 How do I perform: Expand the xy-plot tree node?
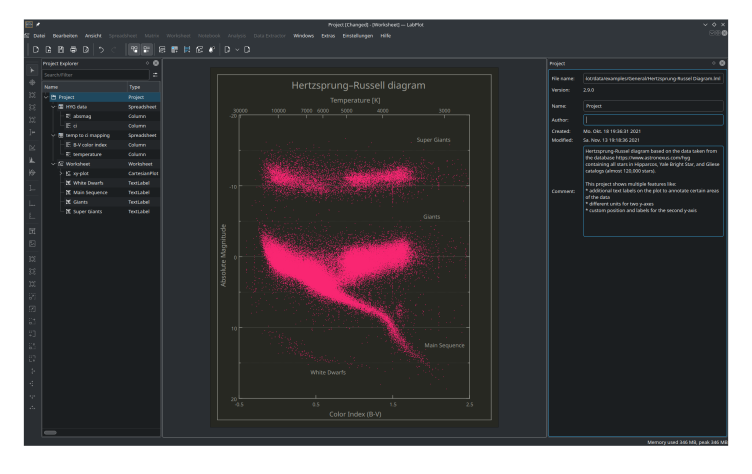tap(63, 173)
